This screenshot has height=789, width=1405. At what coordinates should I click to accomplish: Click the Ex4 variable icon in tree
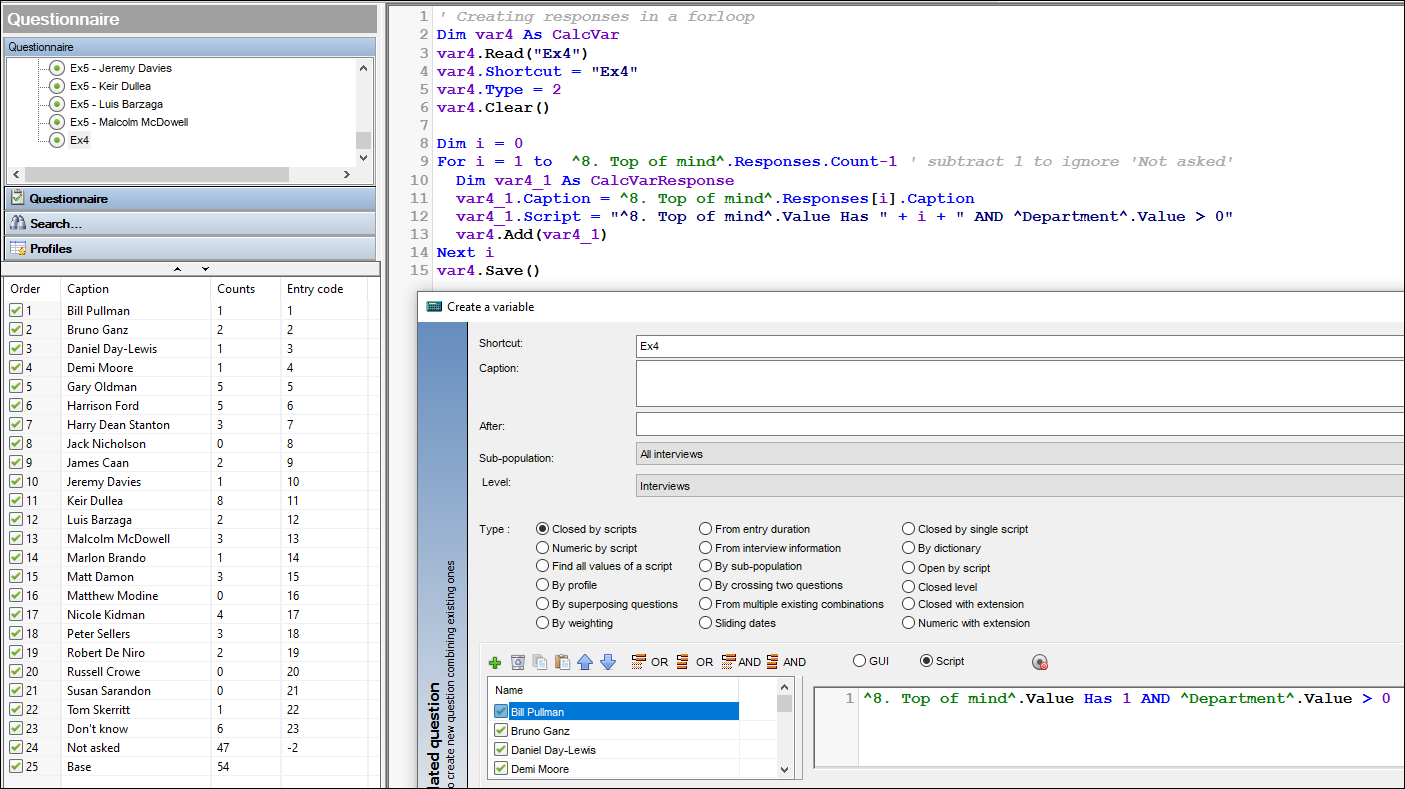point(57,140)
